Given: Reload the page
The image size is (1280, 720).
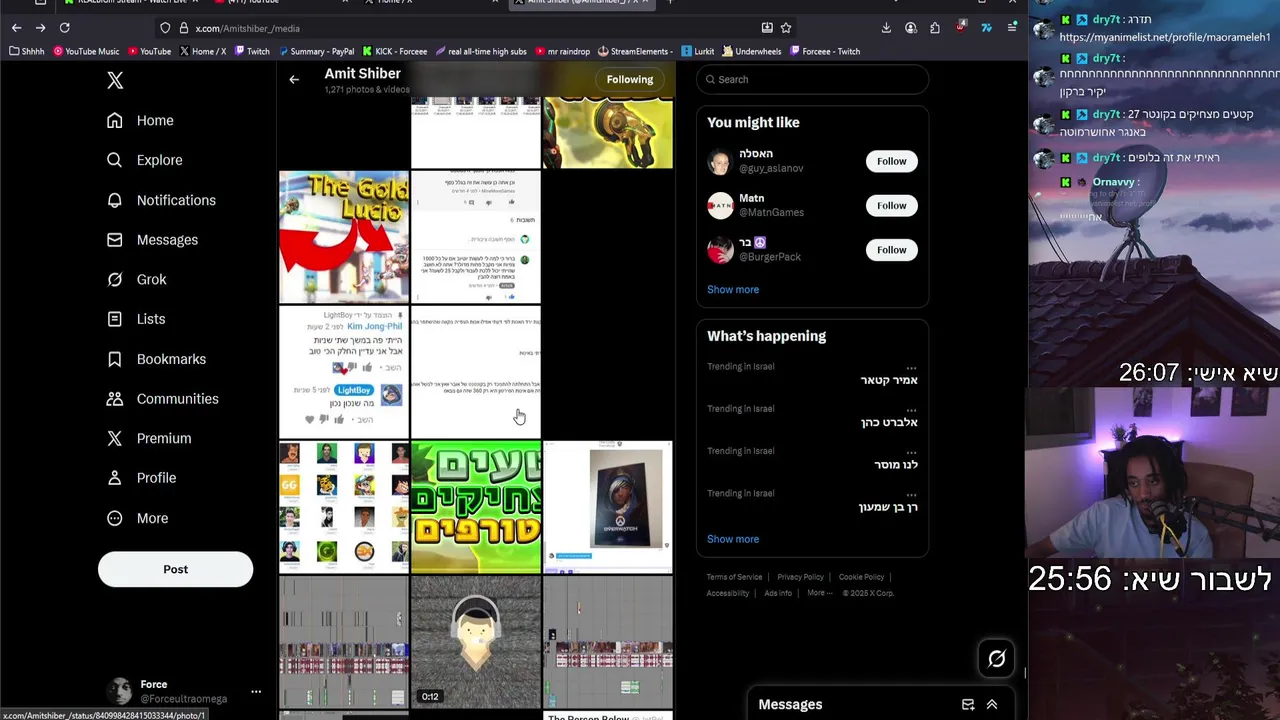Looking at the screenshot, I should tap(64, 28).
